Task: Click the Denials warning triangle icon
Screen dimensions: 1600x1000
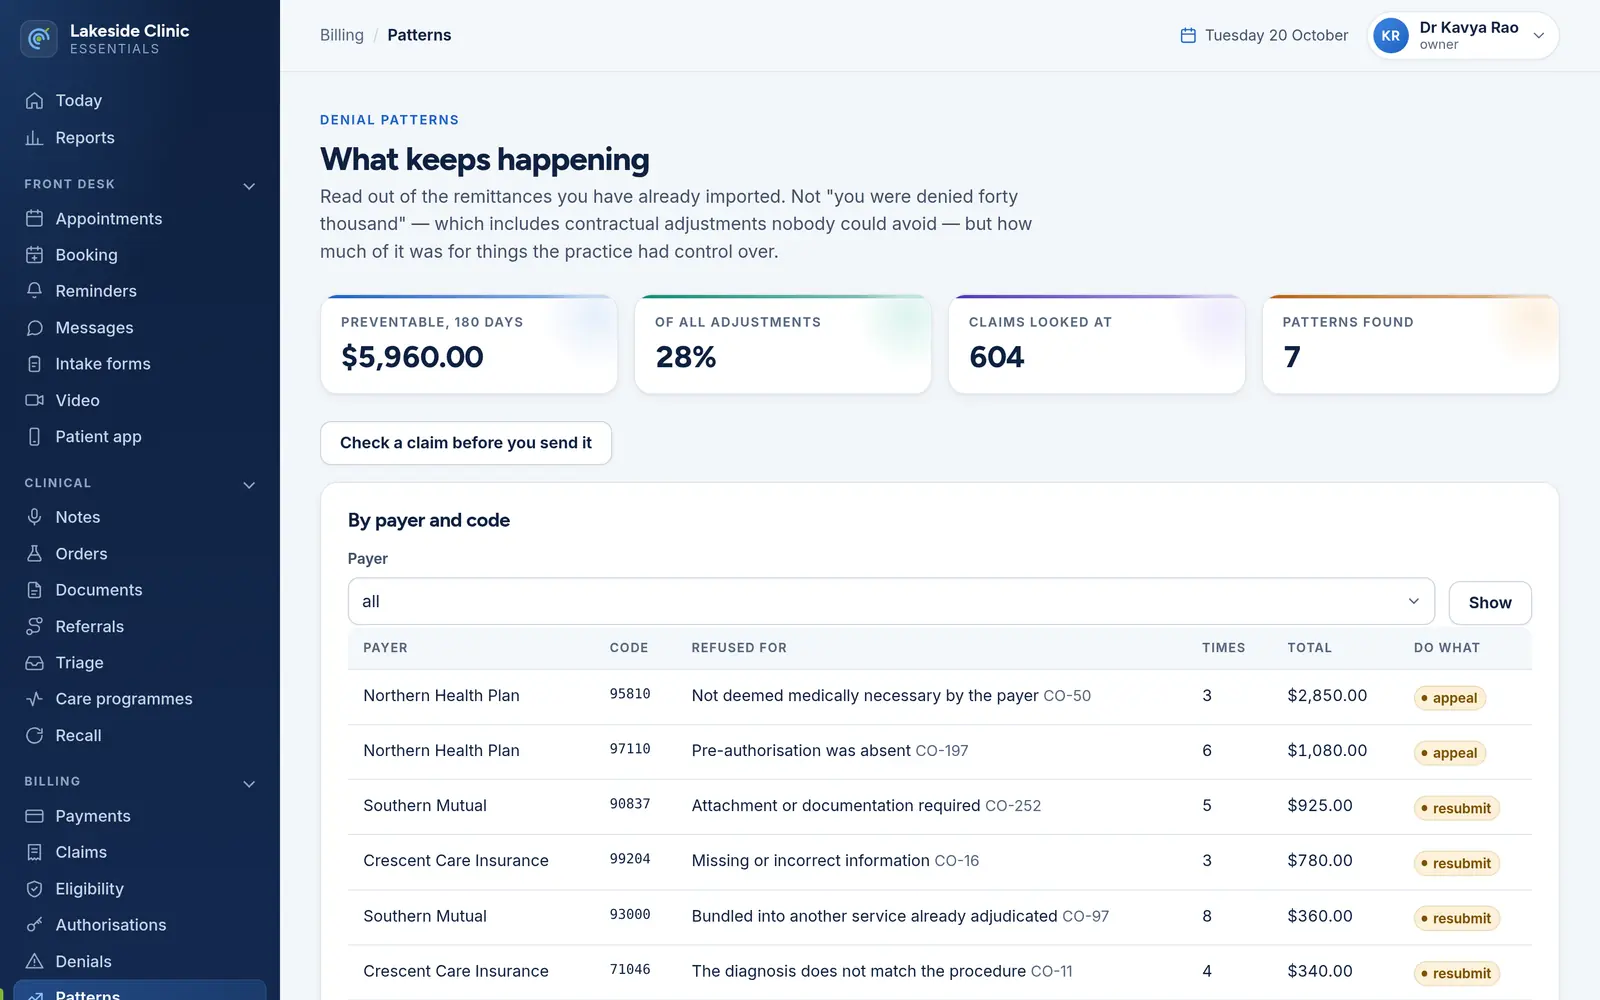Action: 34,962
